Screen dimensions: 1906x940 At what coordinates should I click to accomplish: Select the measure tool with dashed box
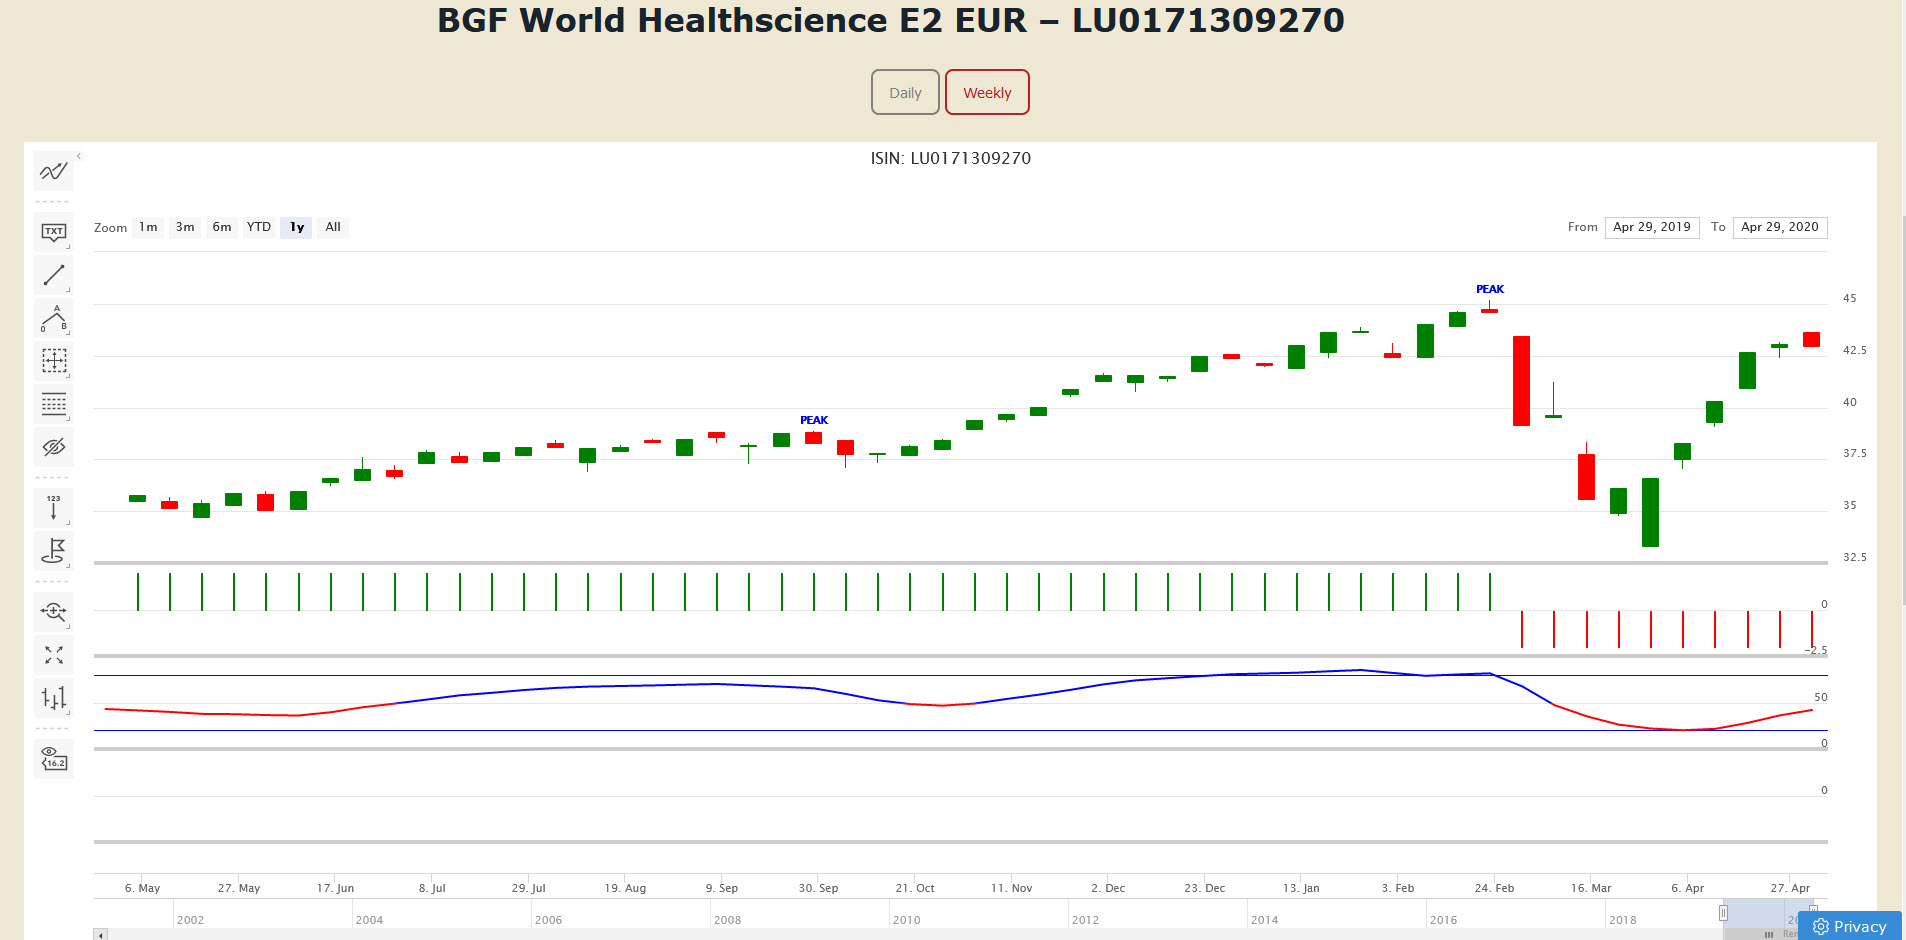53,360
